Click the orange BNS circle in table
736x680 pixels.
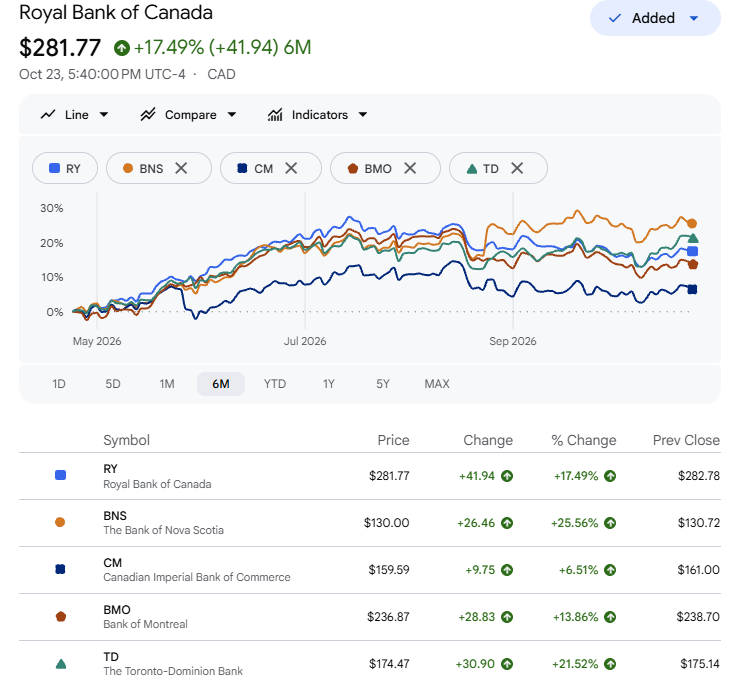(x=60, y=522)
